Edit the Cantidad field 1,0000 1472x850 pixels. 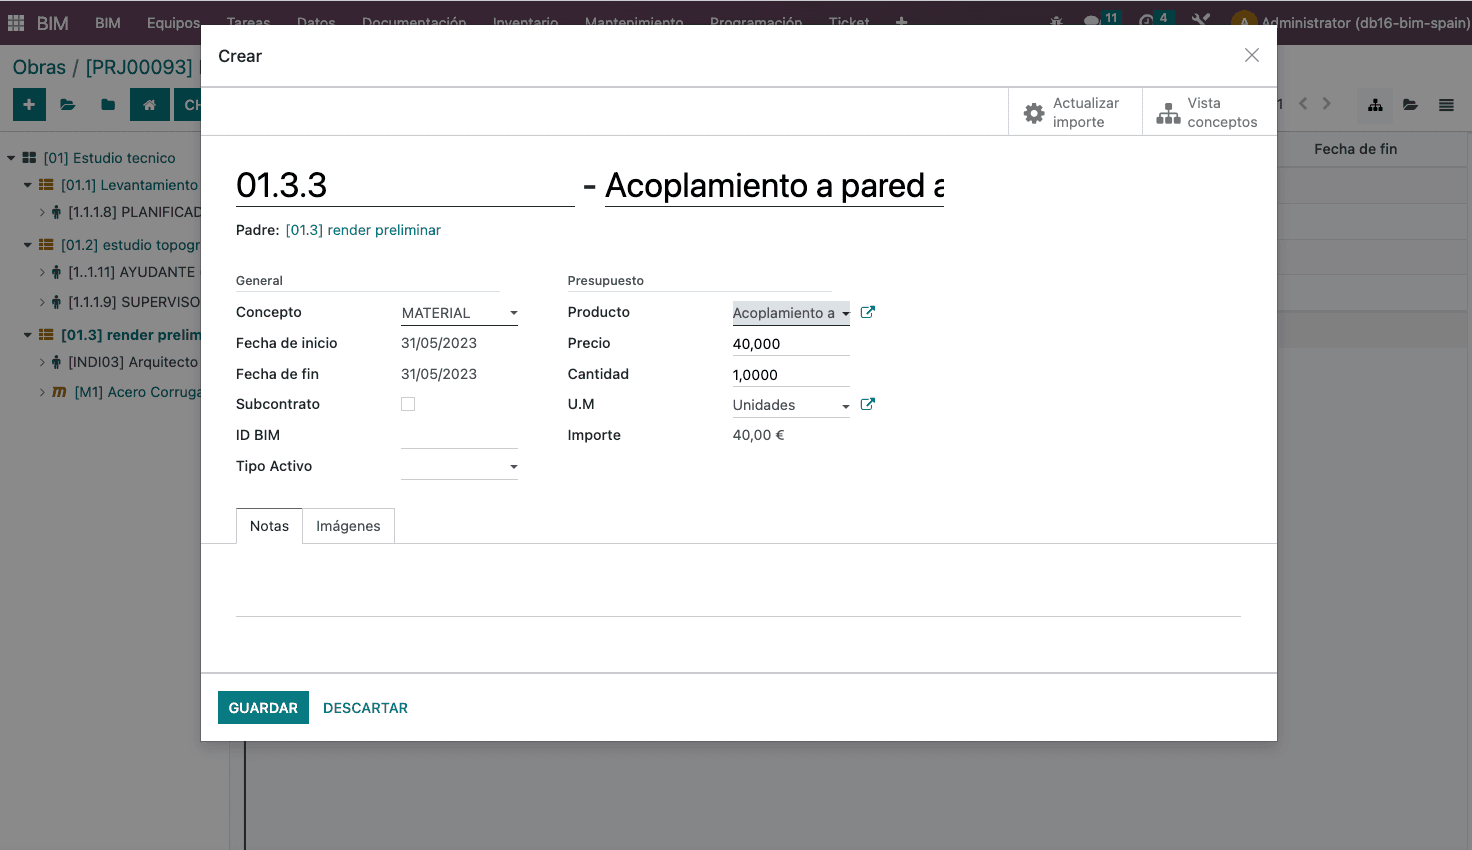791,375
